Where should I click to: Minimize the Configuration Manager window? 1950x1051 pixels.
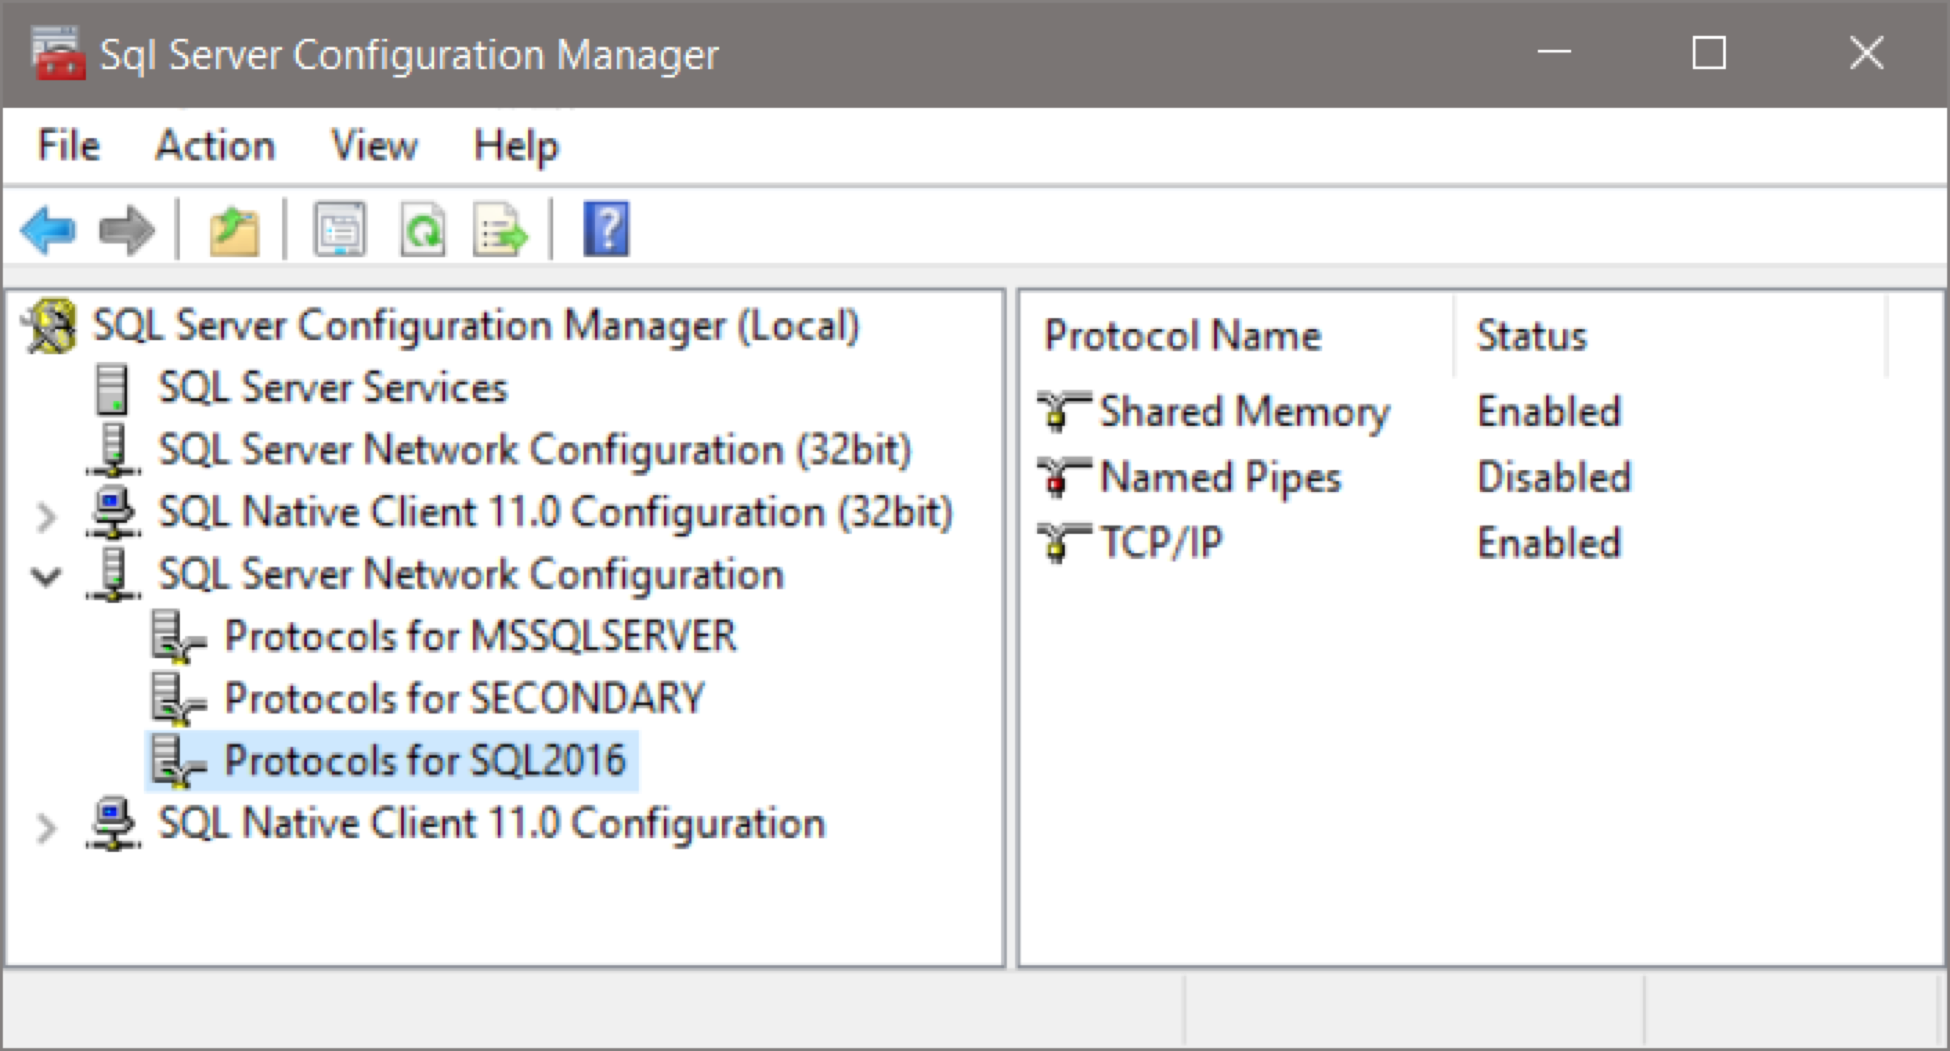pos(1554,52)
